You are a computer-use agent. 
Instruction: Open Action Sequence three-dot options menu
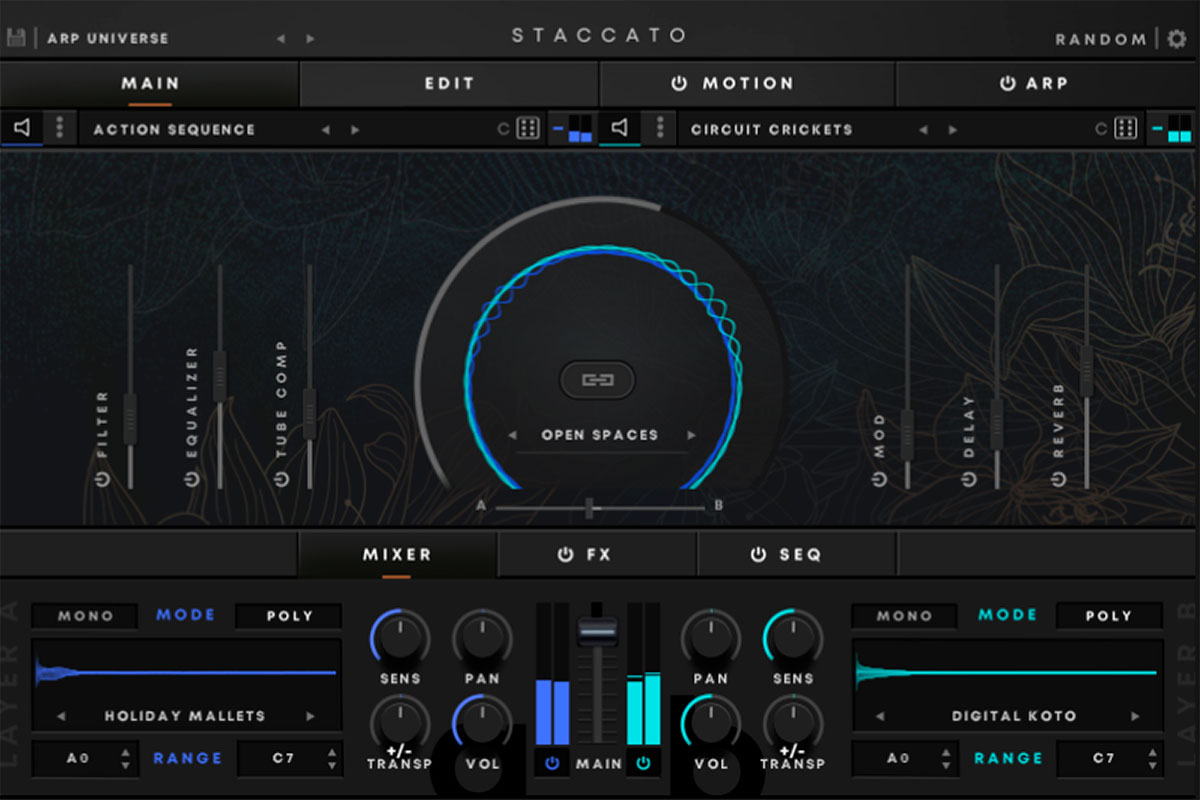click(x=60, y=128)
